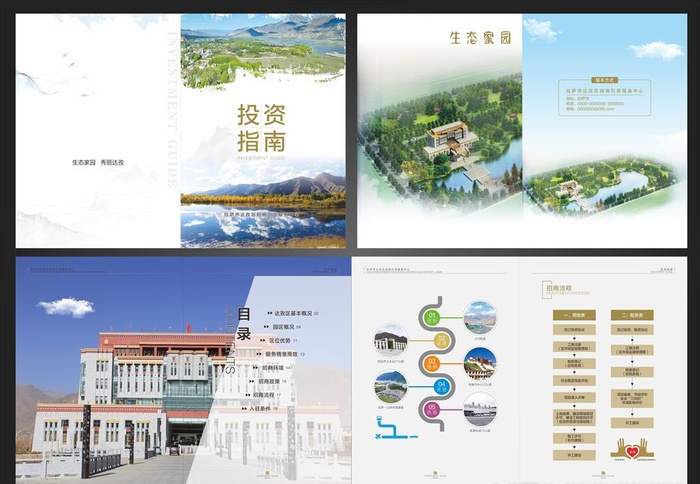Select contents entry 招商流程

pyautogui.click(x=264, y=395)
